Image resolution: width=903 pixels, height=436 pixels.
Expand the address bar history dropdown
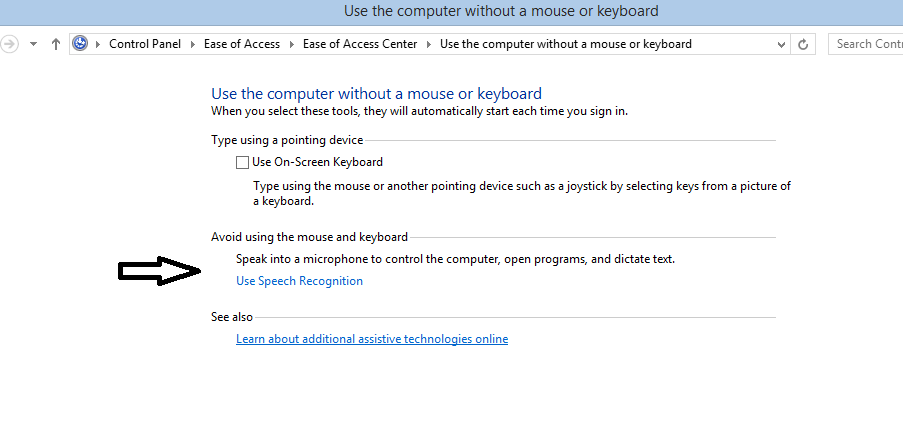coord(781,44)
